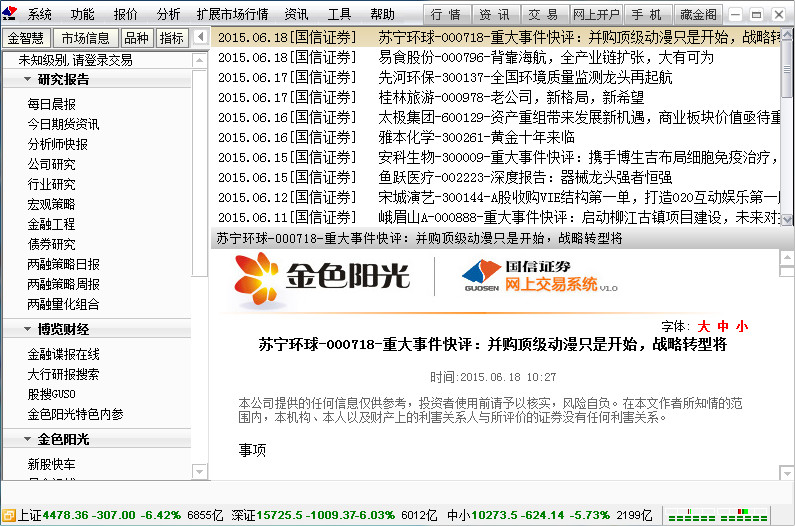
Task: Select the 金智慧 sidebar tab
Action: pos(26,38)
